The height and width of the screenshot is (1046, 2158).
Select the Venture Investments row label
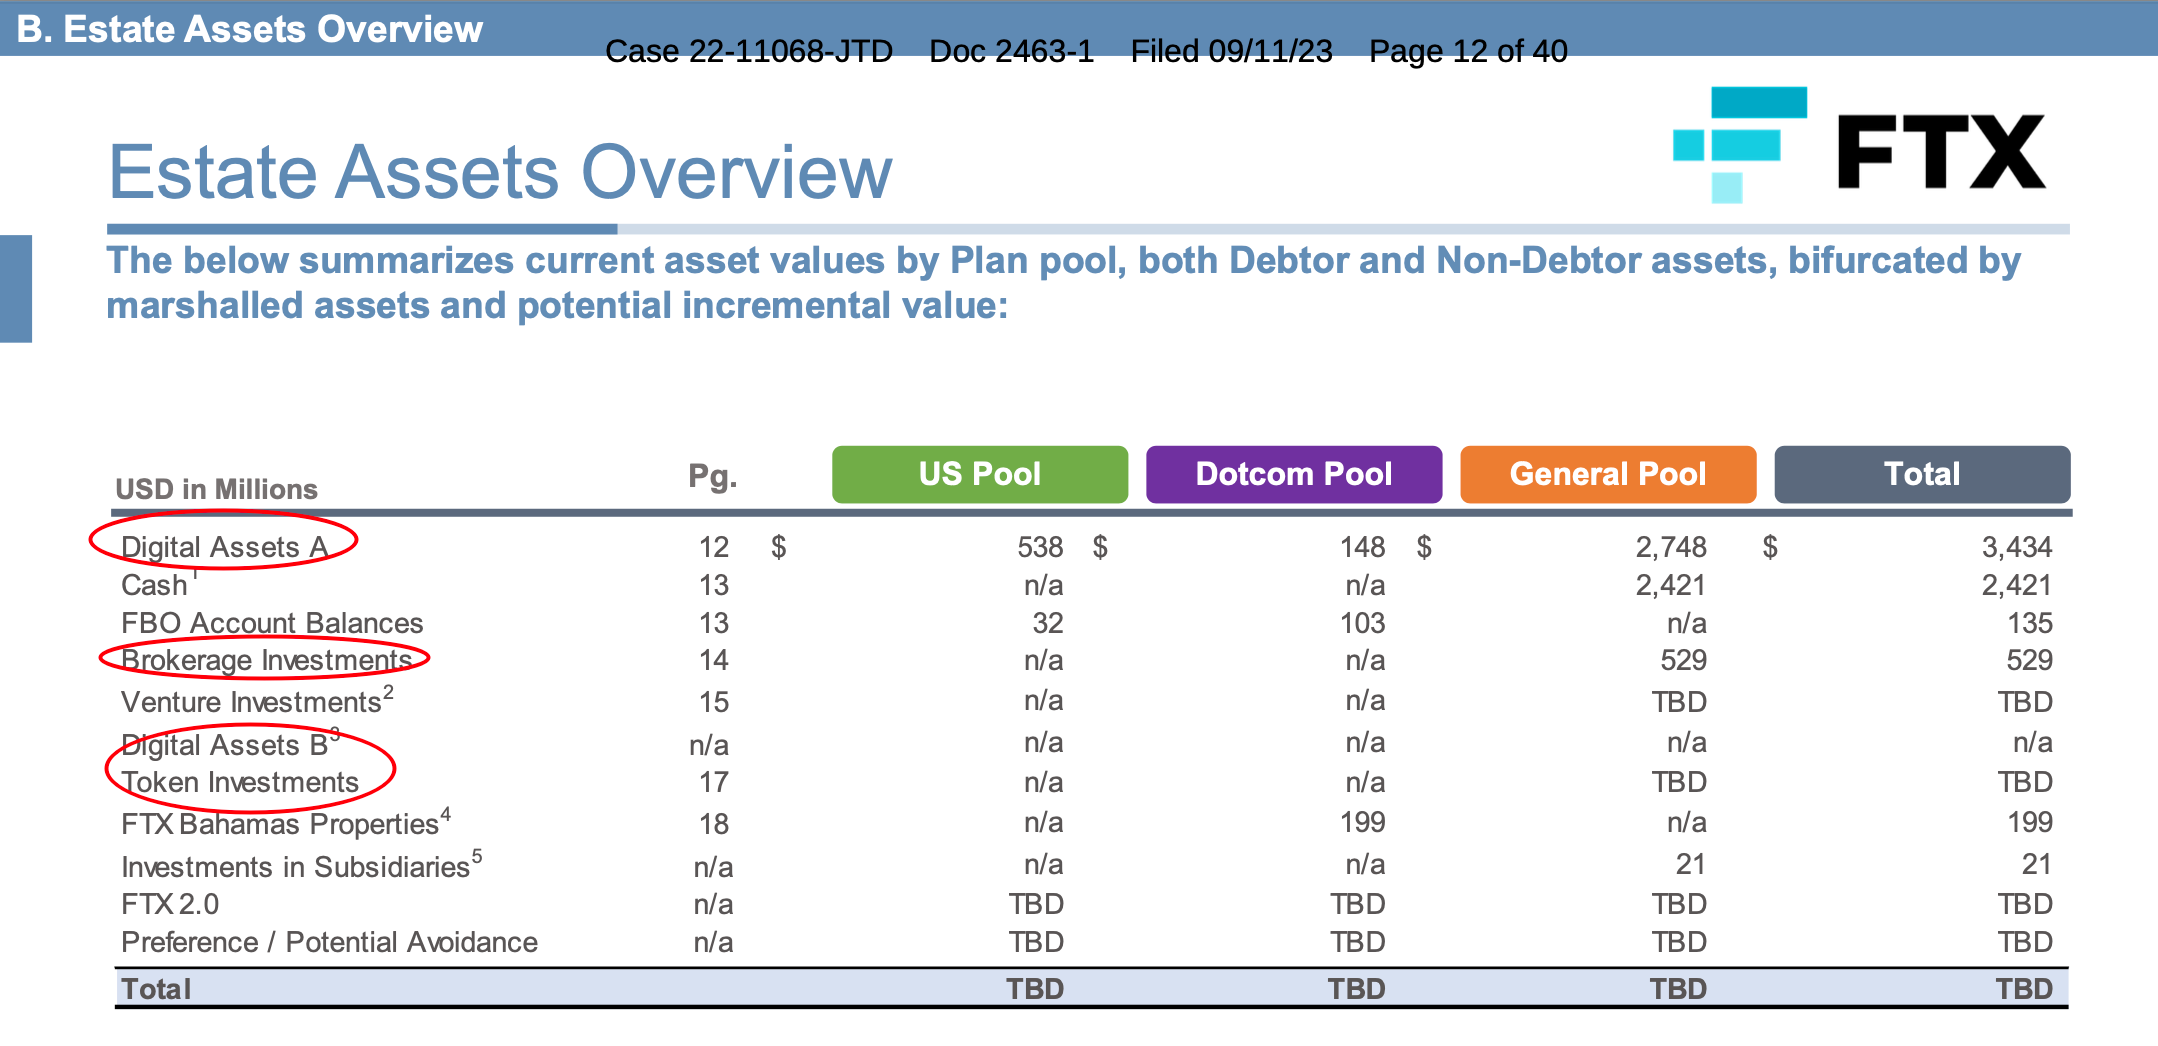(x=251, y=702)
